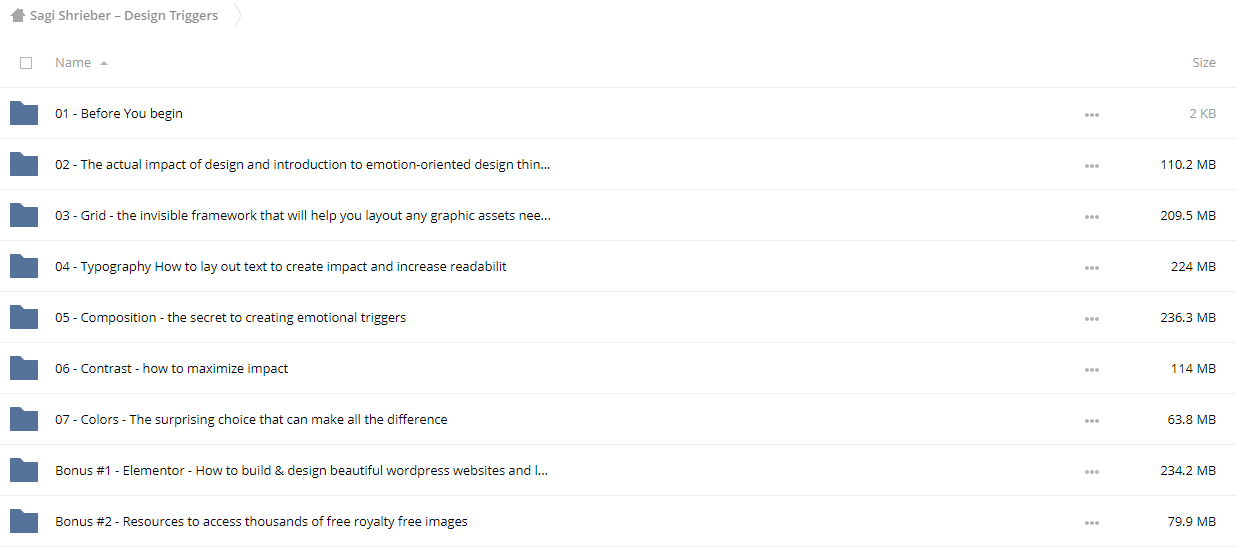
Task: Click the folder icon of 03 - Grid
Action: tap(24, 215)
